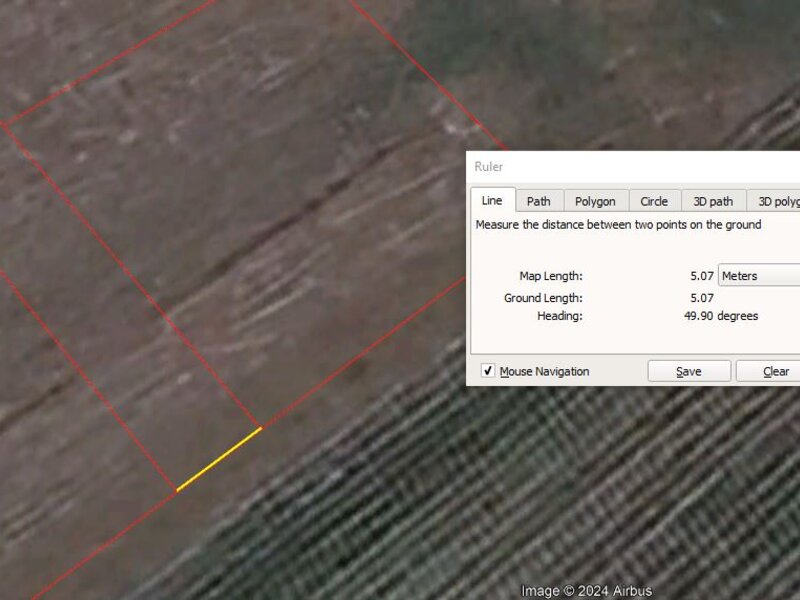Click the Image © 2024 Airbus attribution
This screenshot has height=600, width=800.
[x=587, y=590]
